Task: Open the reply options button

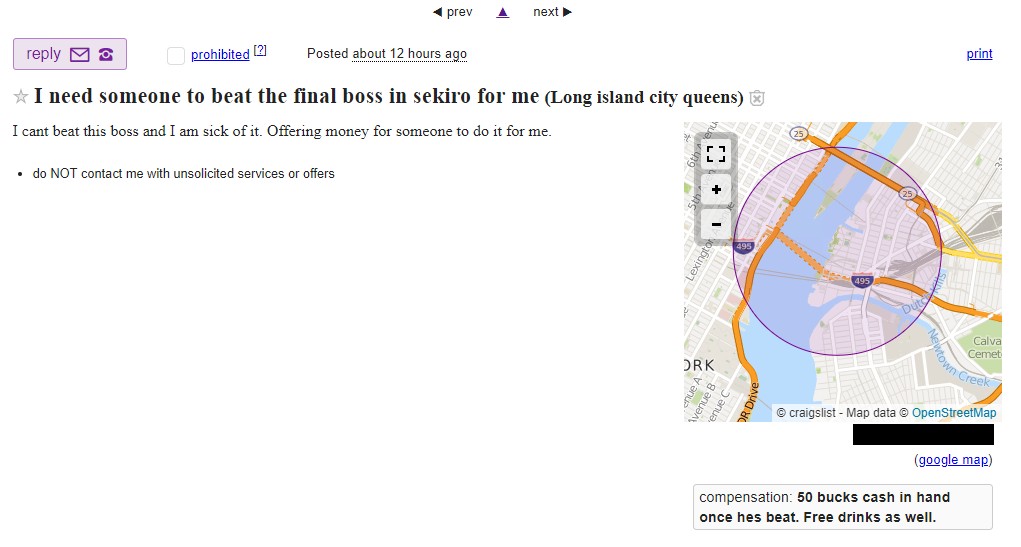Action: (x=70, y=54)
